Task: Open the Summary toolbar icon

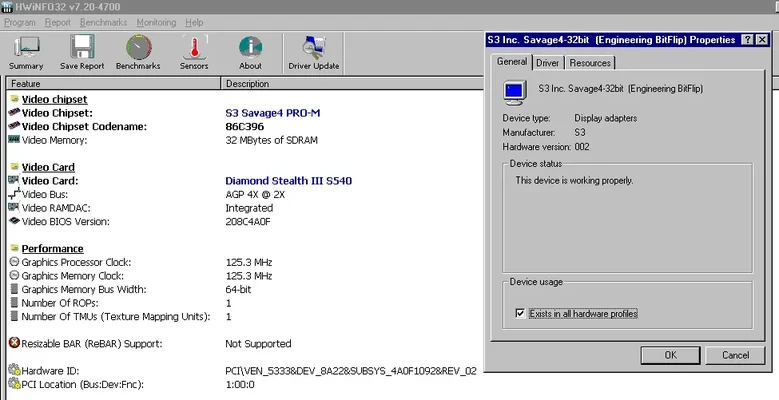Action: tap(26, 50)
